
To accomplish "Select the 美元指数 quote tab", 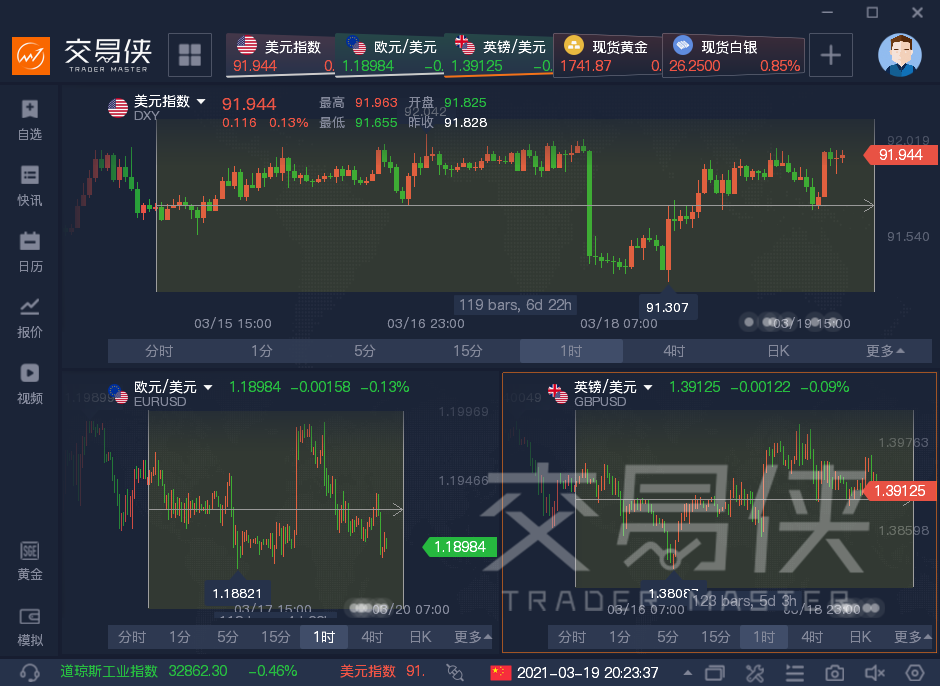I will point(281,55).
